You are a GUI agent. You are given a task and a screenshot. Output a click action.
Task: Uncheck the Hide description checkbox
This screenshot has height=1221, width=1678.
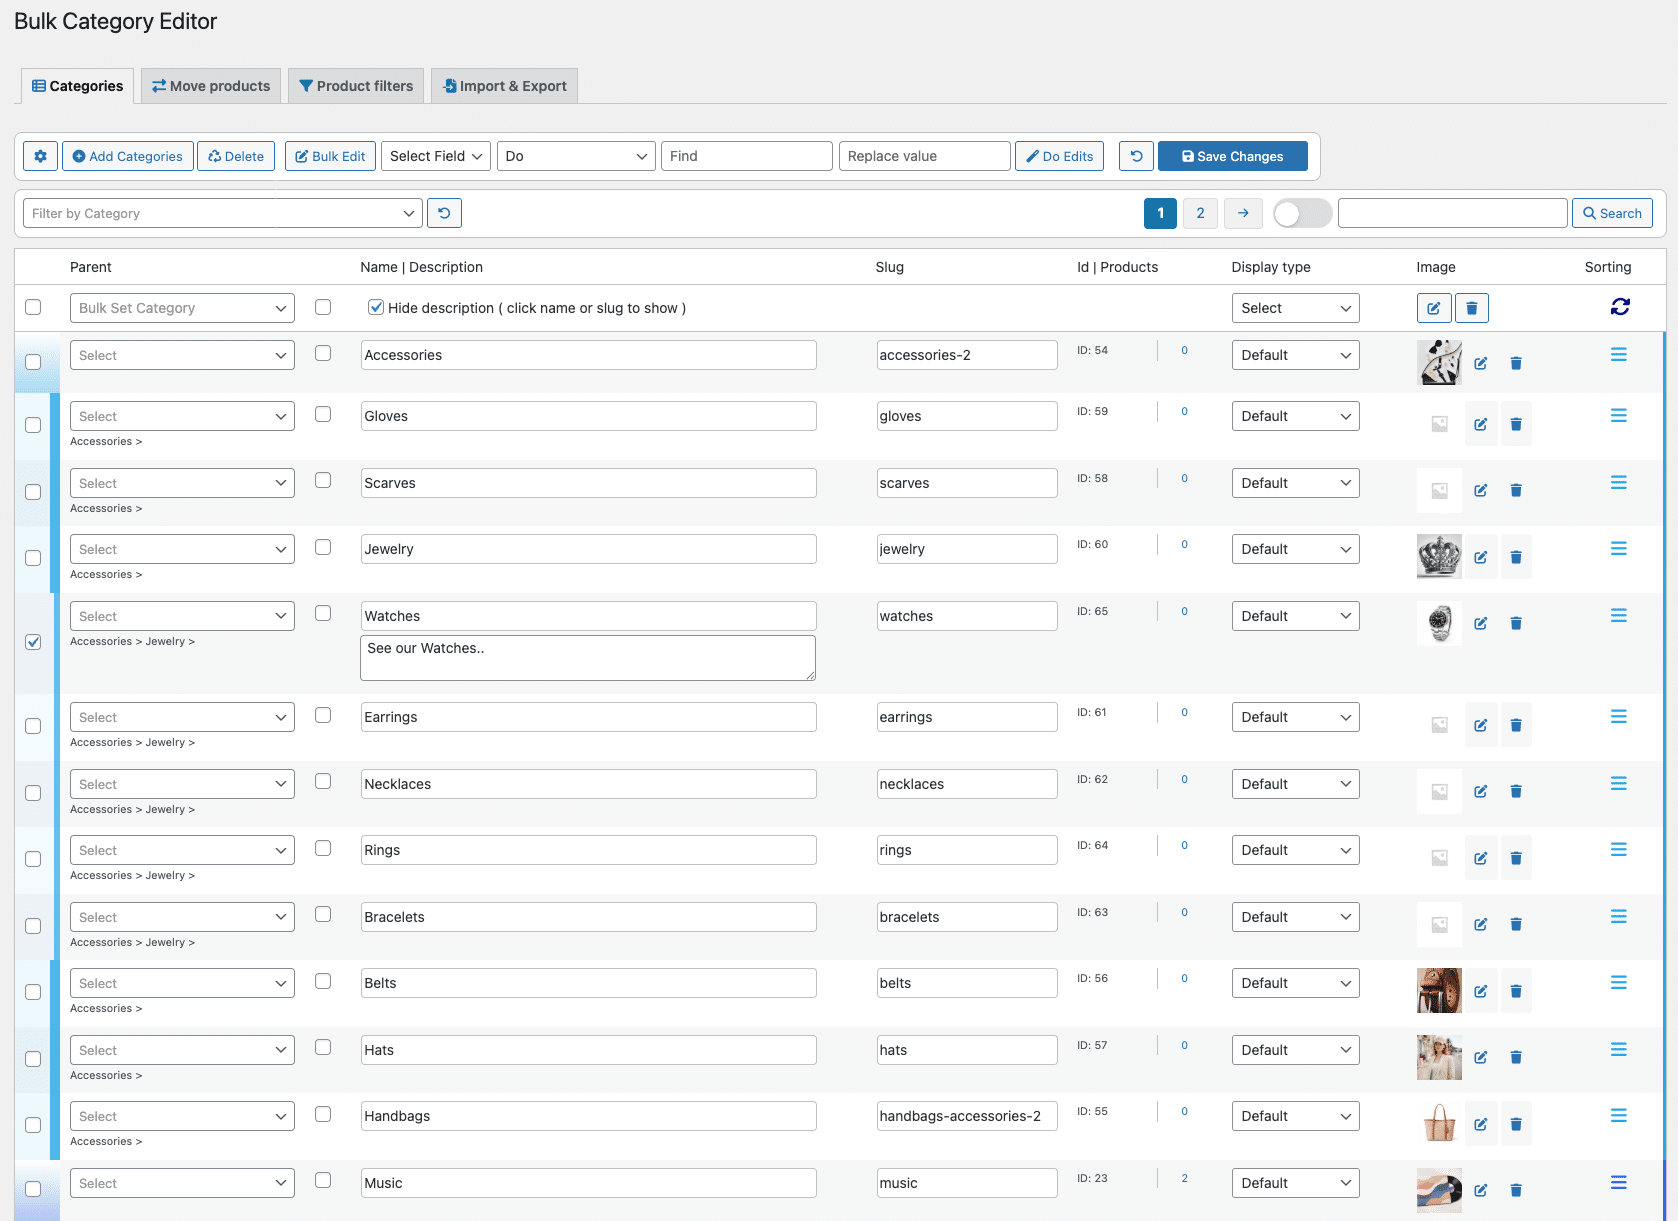(376, 308)
